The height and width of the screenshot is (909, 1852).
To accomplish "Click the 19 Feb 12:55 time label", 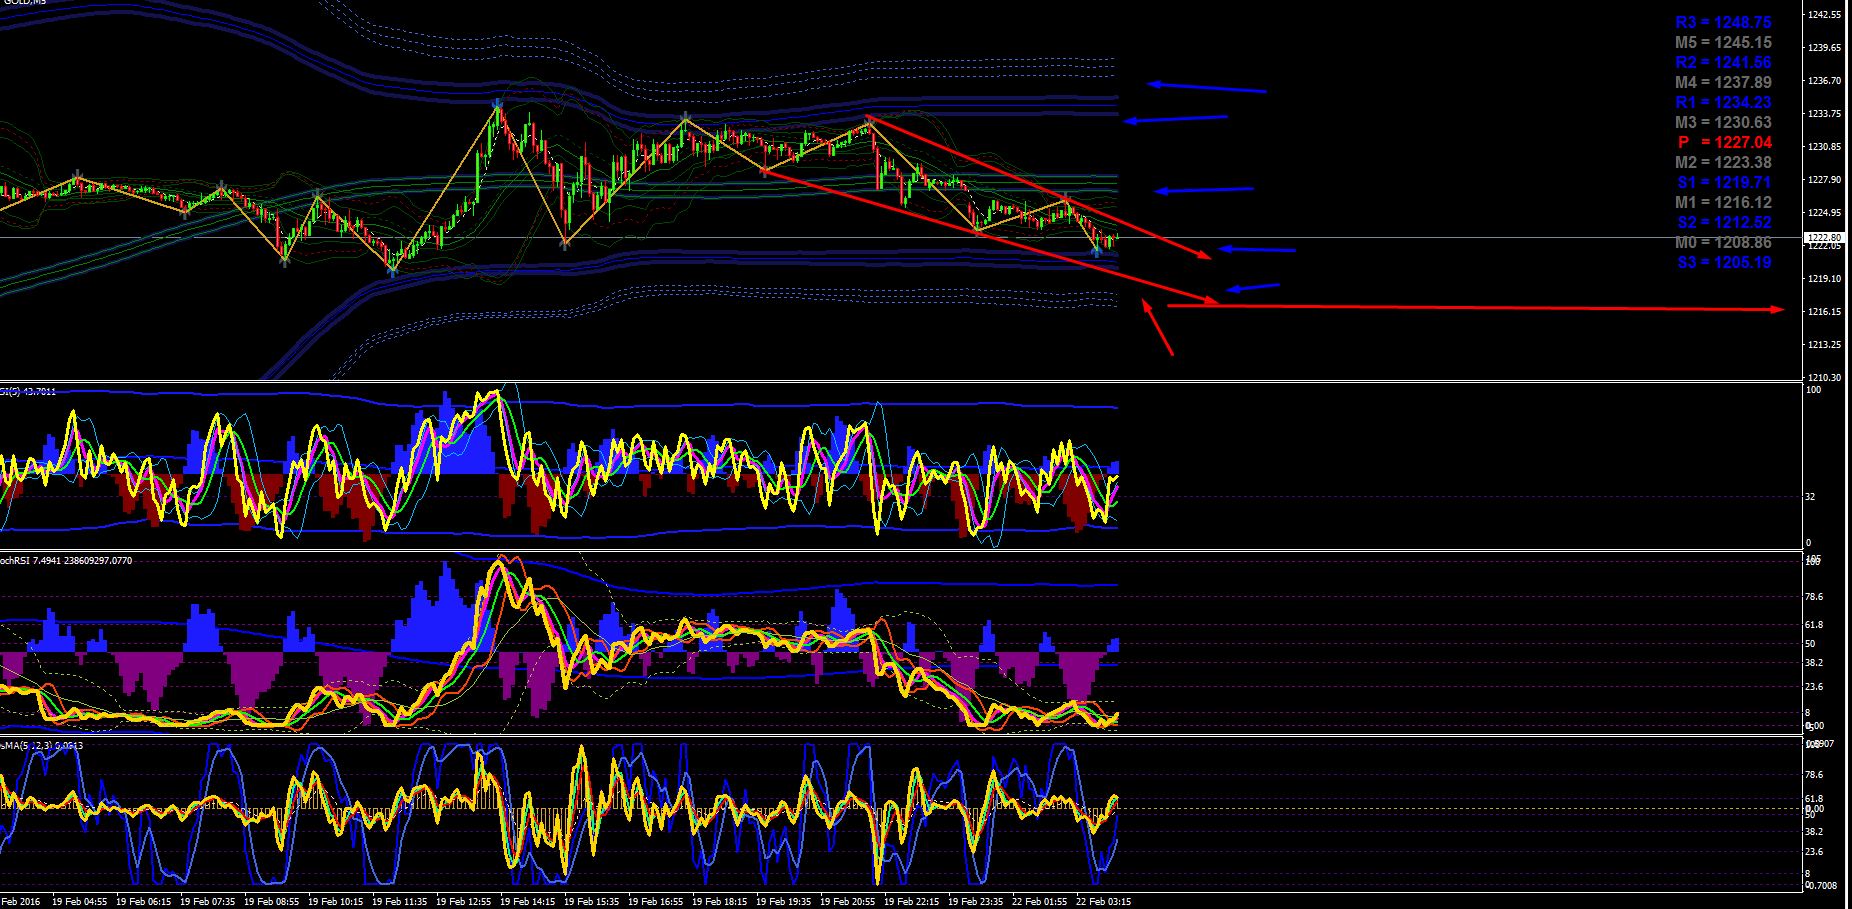I will pyautogui.click(x=463, y=902).
